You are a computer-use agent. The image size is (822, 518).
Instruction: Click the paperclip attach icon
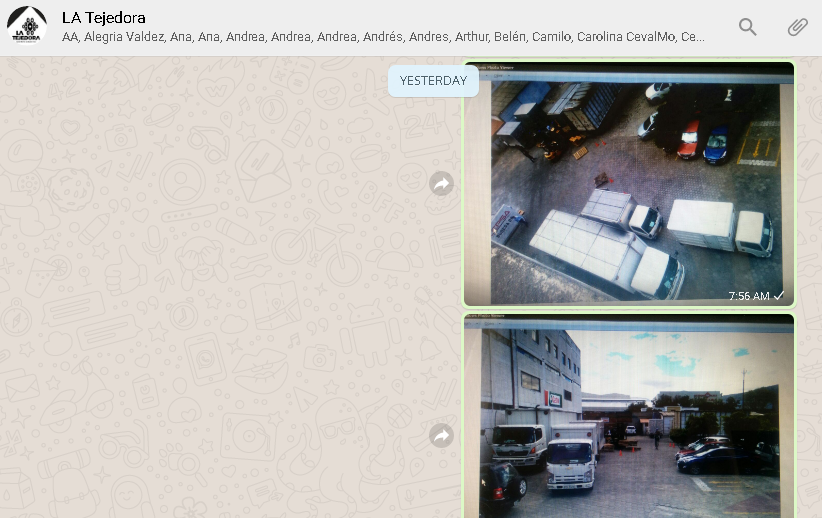(797, 27)
